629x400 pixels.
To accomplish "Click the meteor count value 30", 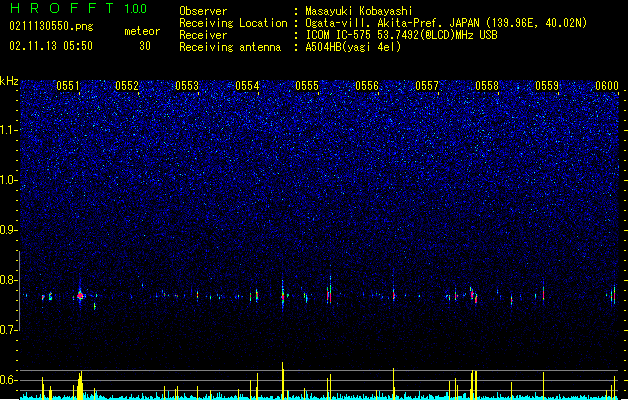I will tap(145, 46).
